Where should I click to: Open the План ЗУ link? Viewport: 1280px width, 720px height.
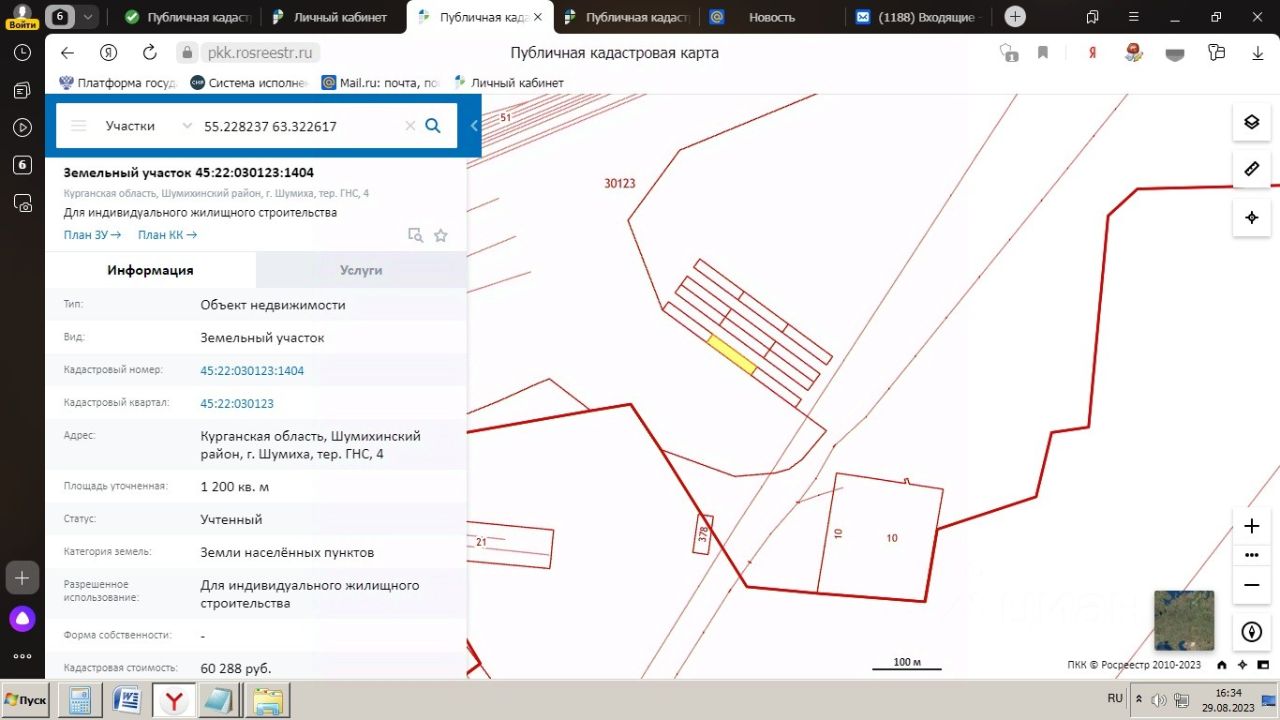[92, 235]
